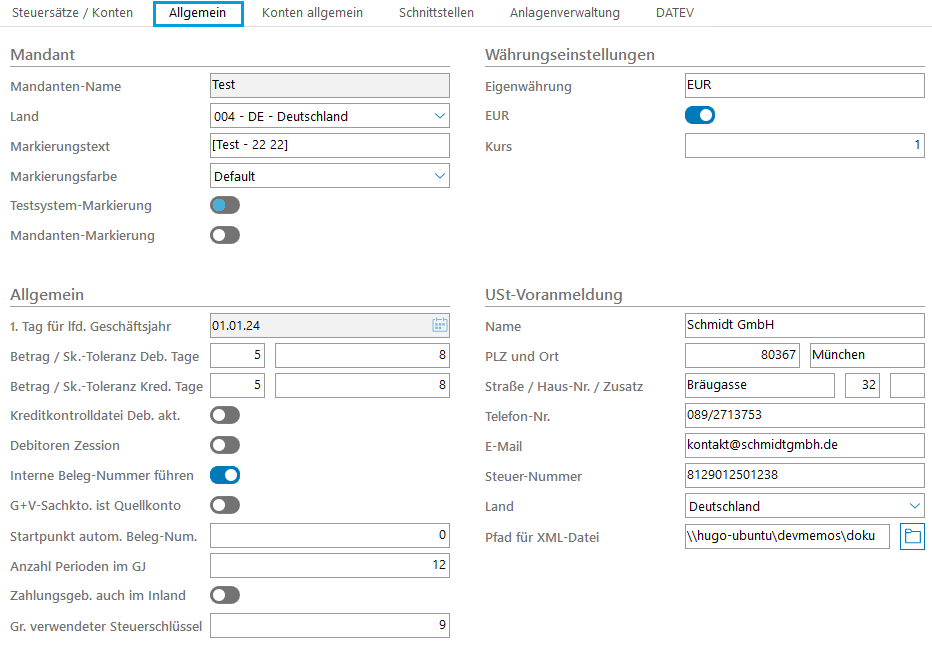
Task: Click the Steuer-Nummer field
Action: 804,476
